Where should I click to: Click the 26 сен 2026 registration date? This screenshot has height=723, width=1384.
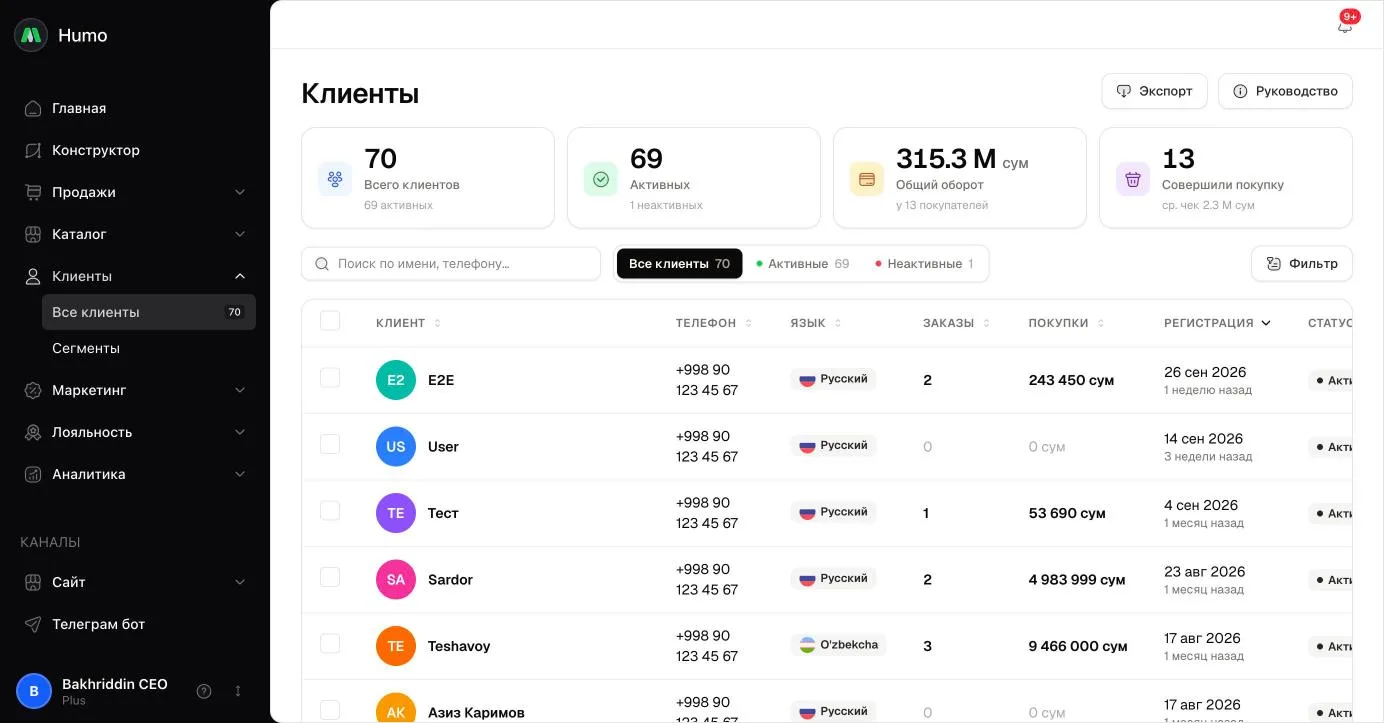coord(1204,372)
